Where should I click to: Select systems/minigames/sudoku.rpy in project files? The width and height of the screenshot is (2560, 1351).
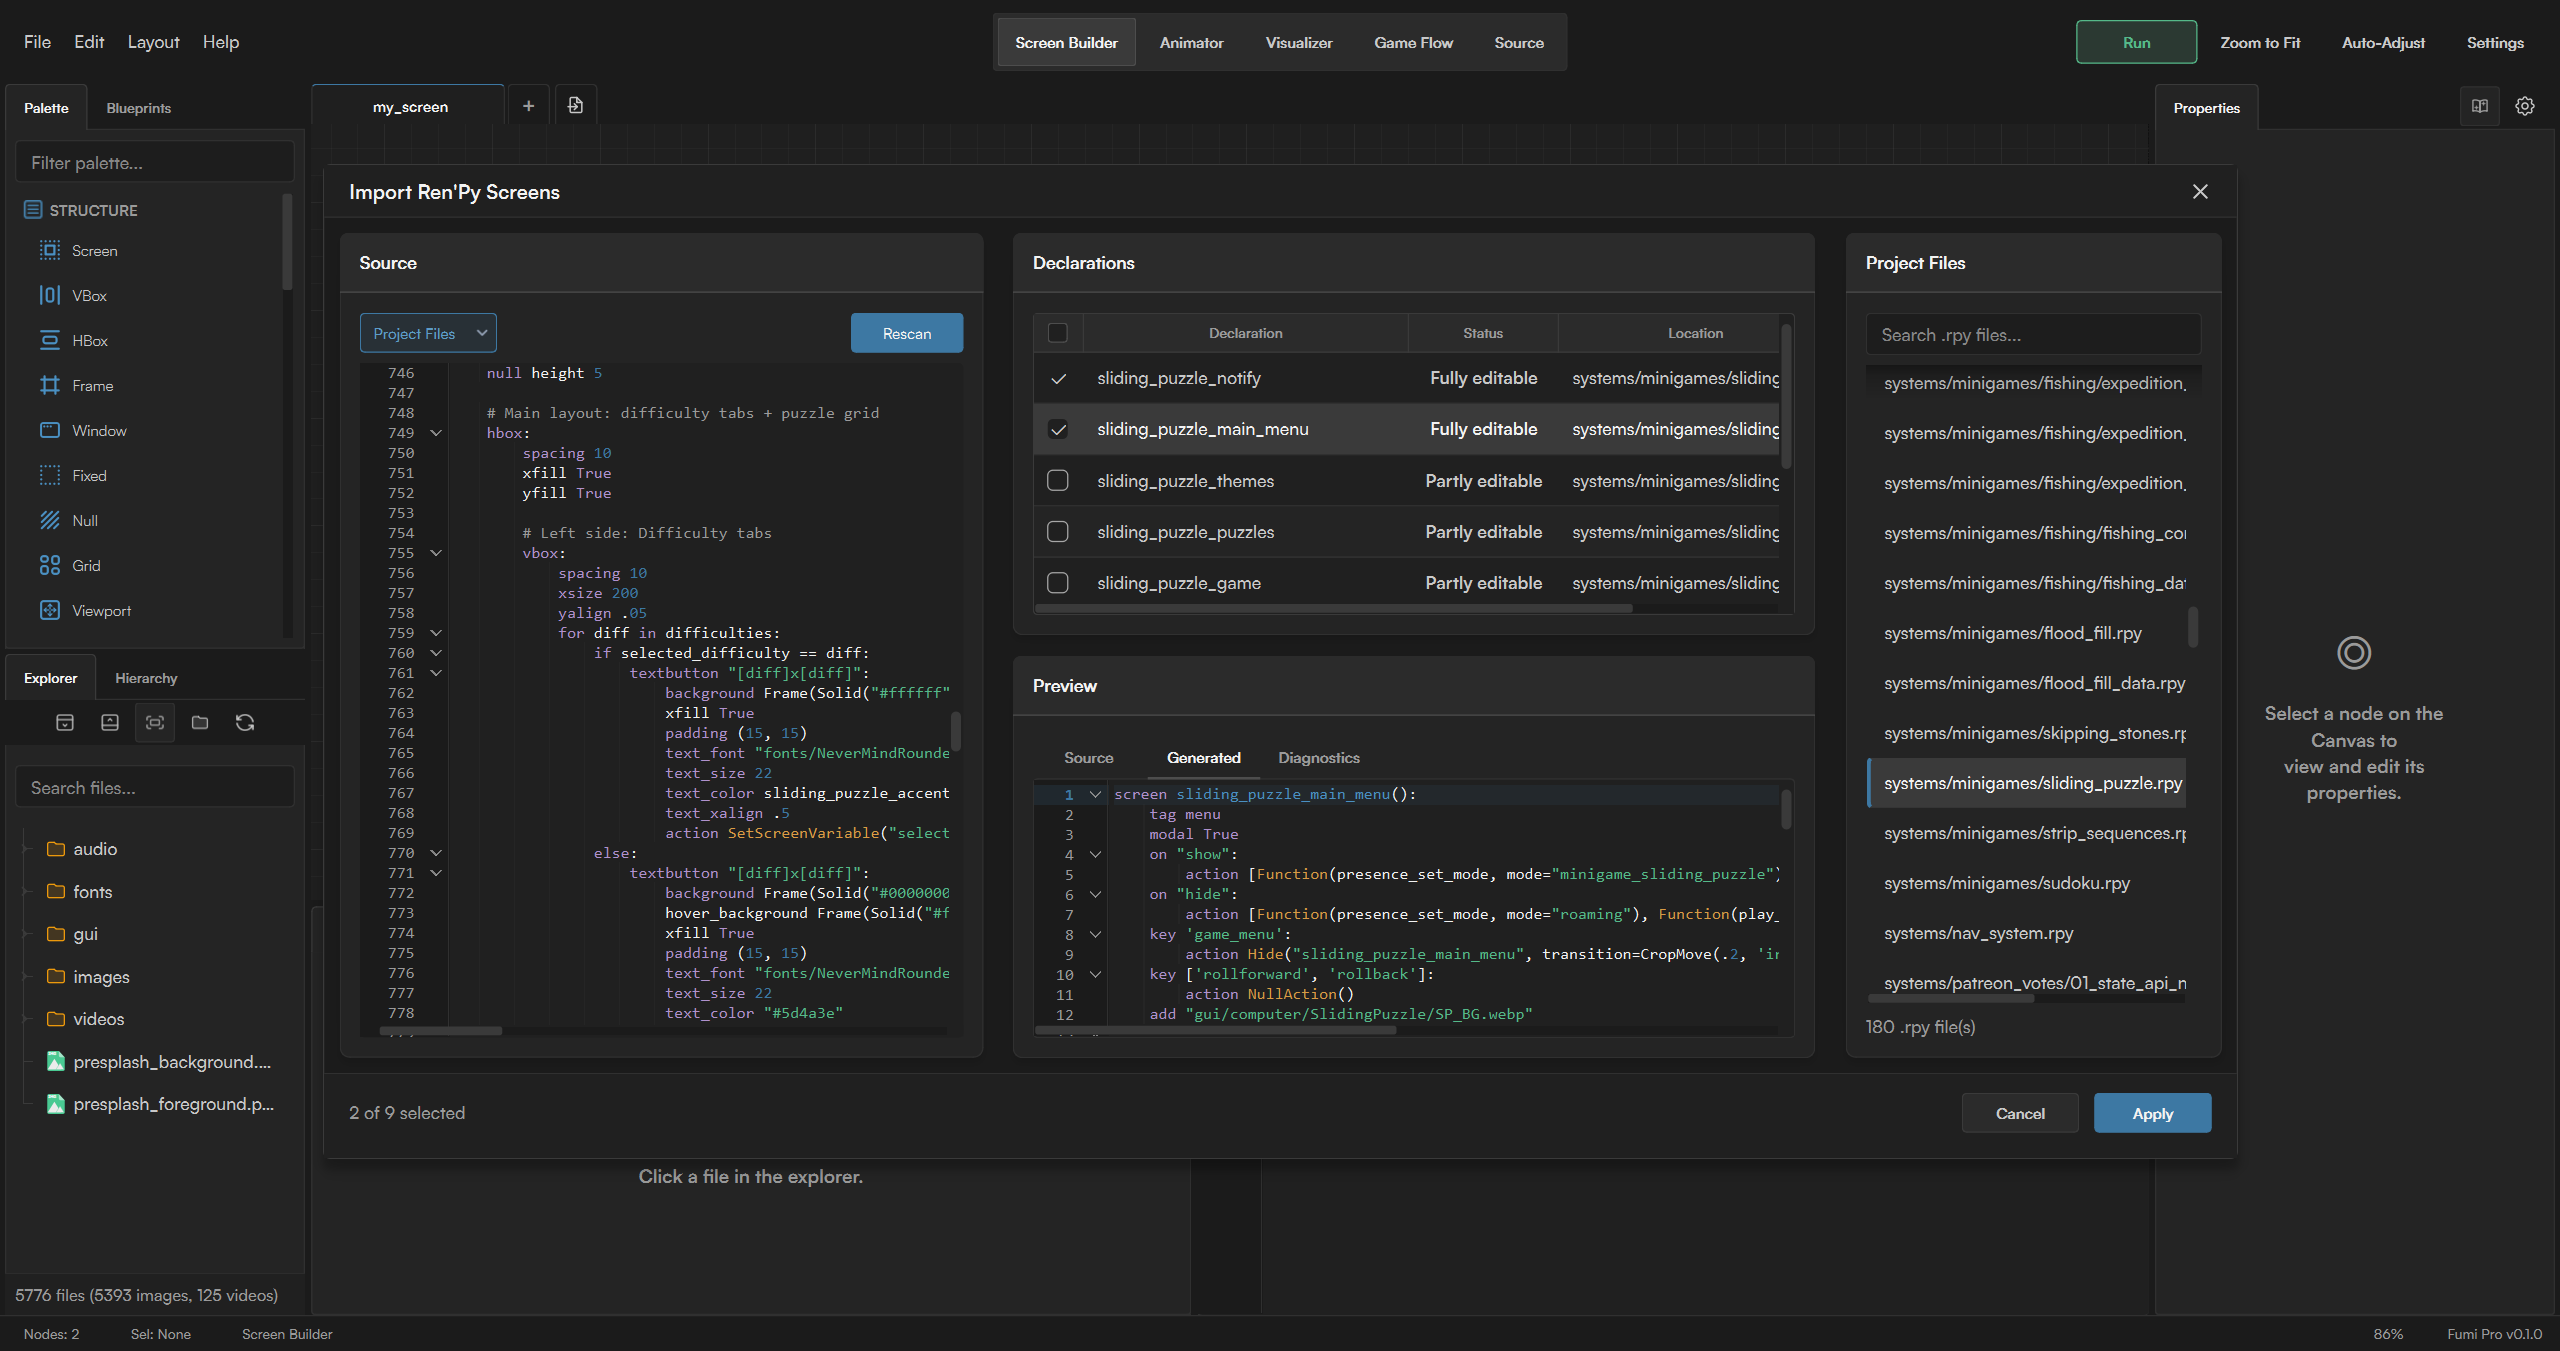point(2027,883)
